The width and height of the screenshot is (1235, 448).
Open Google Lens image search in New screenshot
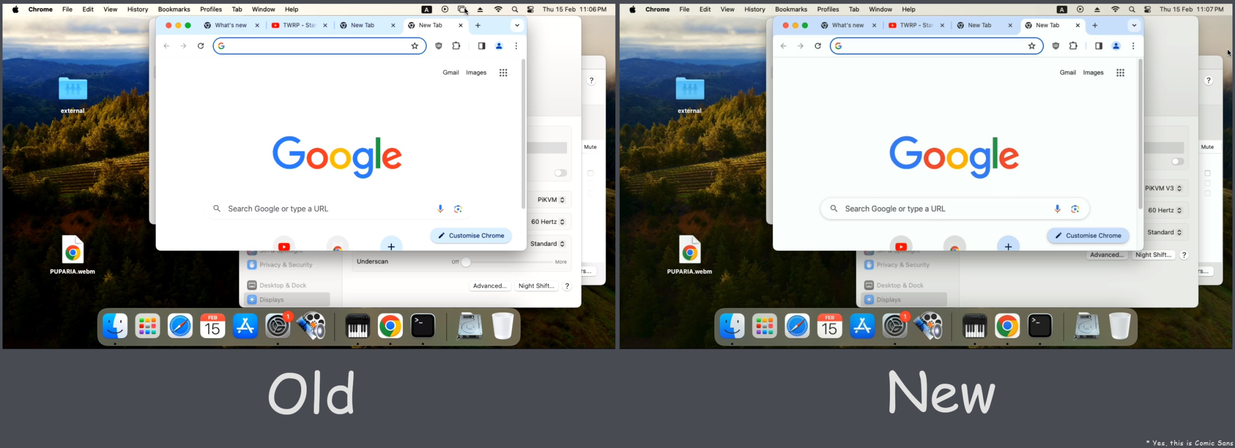point(1075,209)
